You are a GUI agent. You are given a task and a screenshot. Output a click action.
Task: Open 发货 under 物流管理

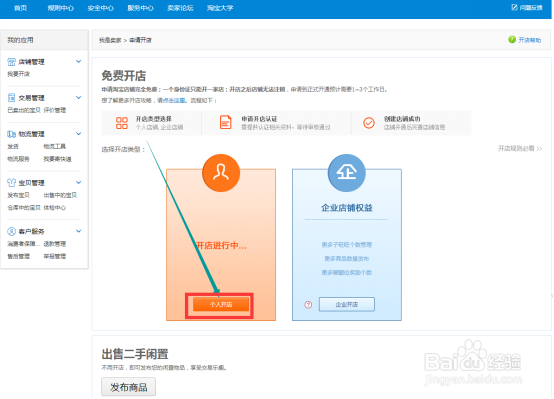13,146
